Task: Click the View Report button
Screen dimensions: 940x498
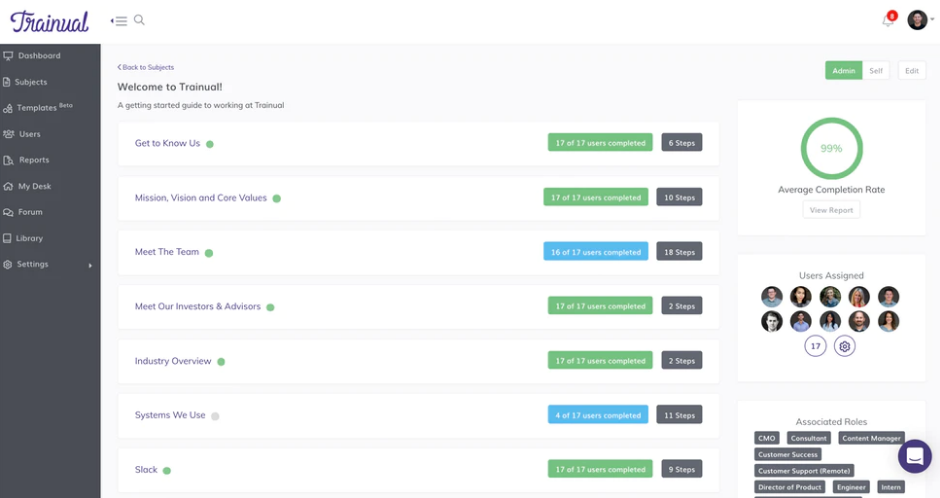Action: coord(831,210)
